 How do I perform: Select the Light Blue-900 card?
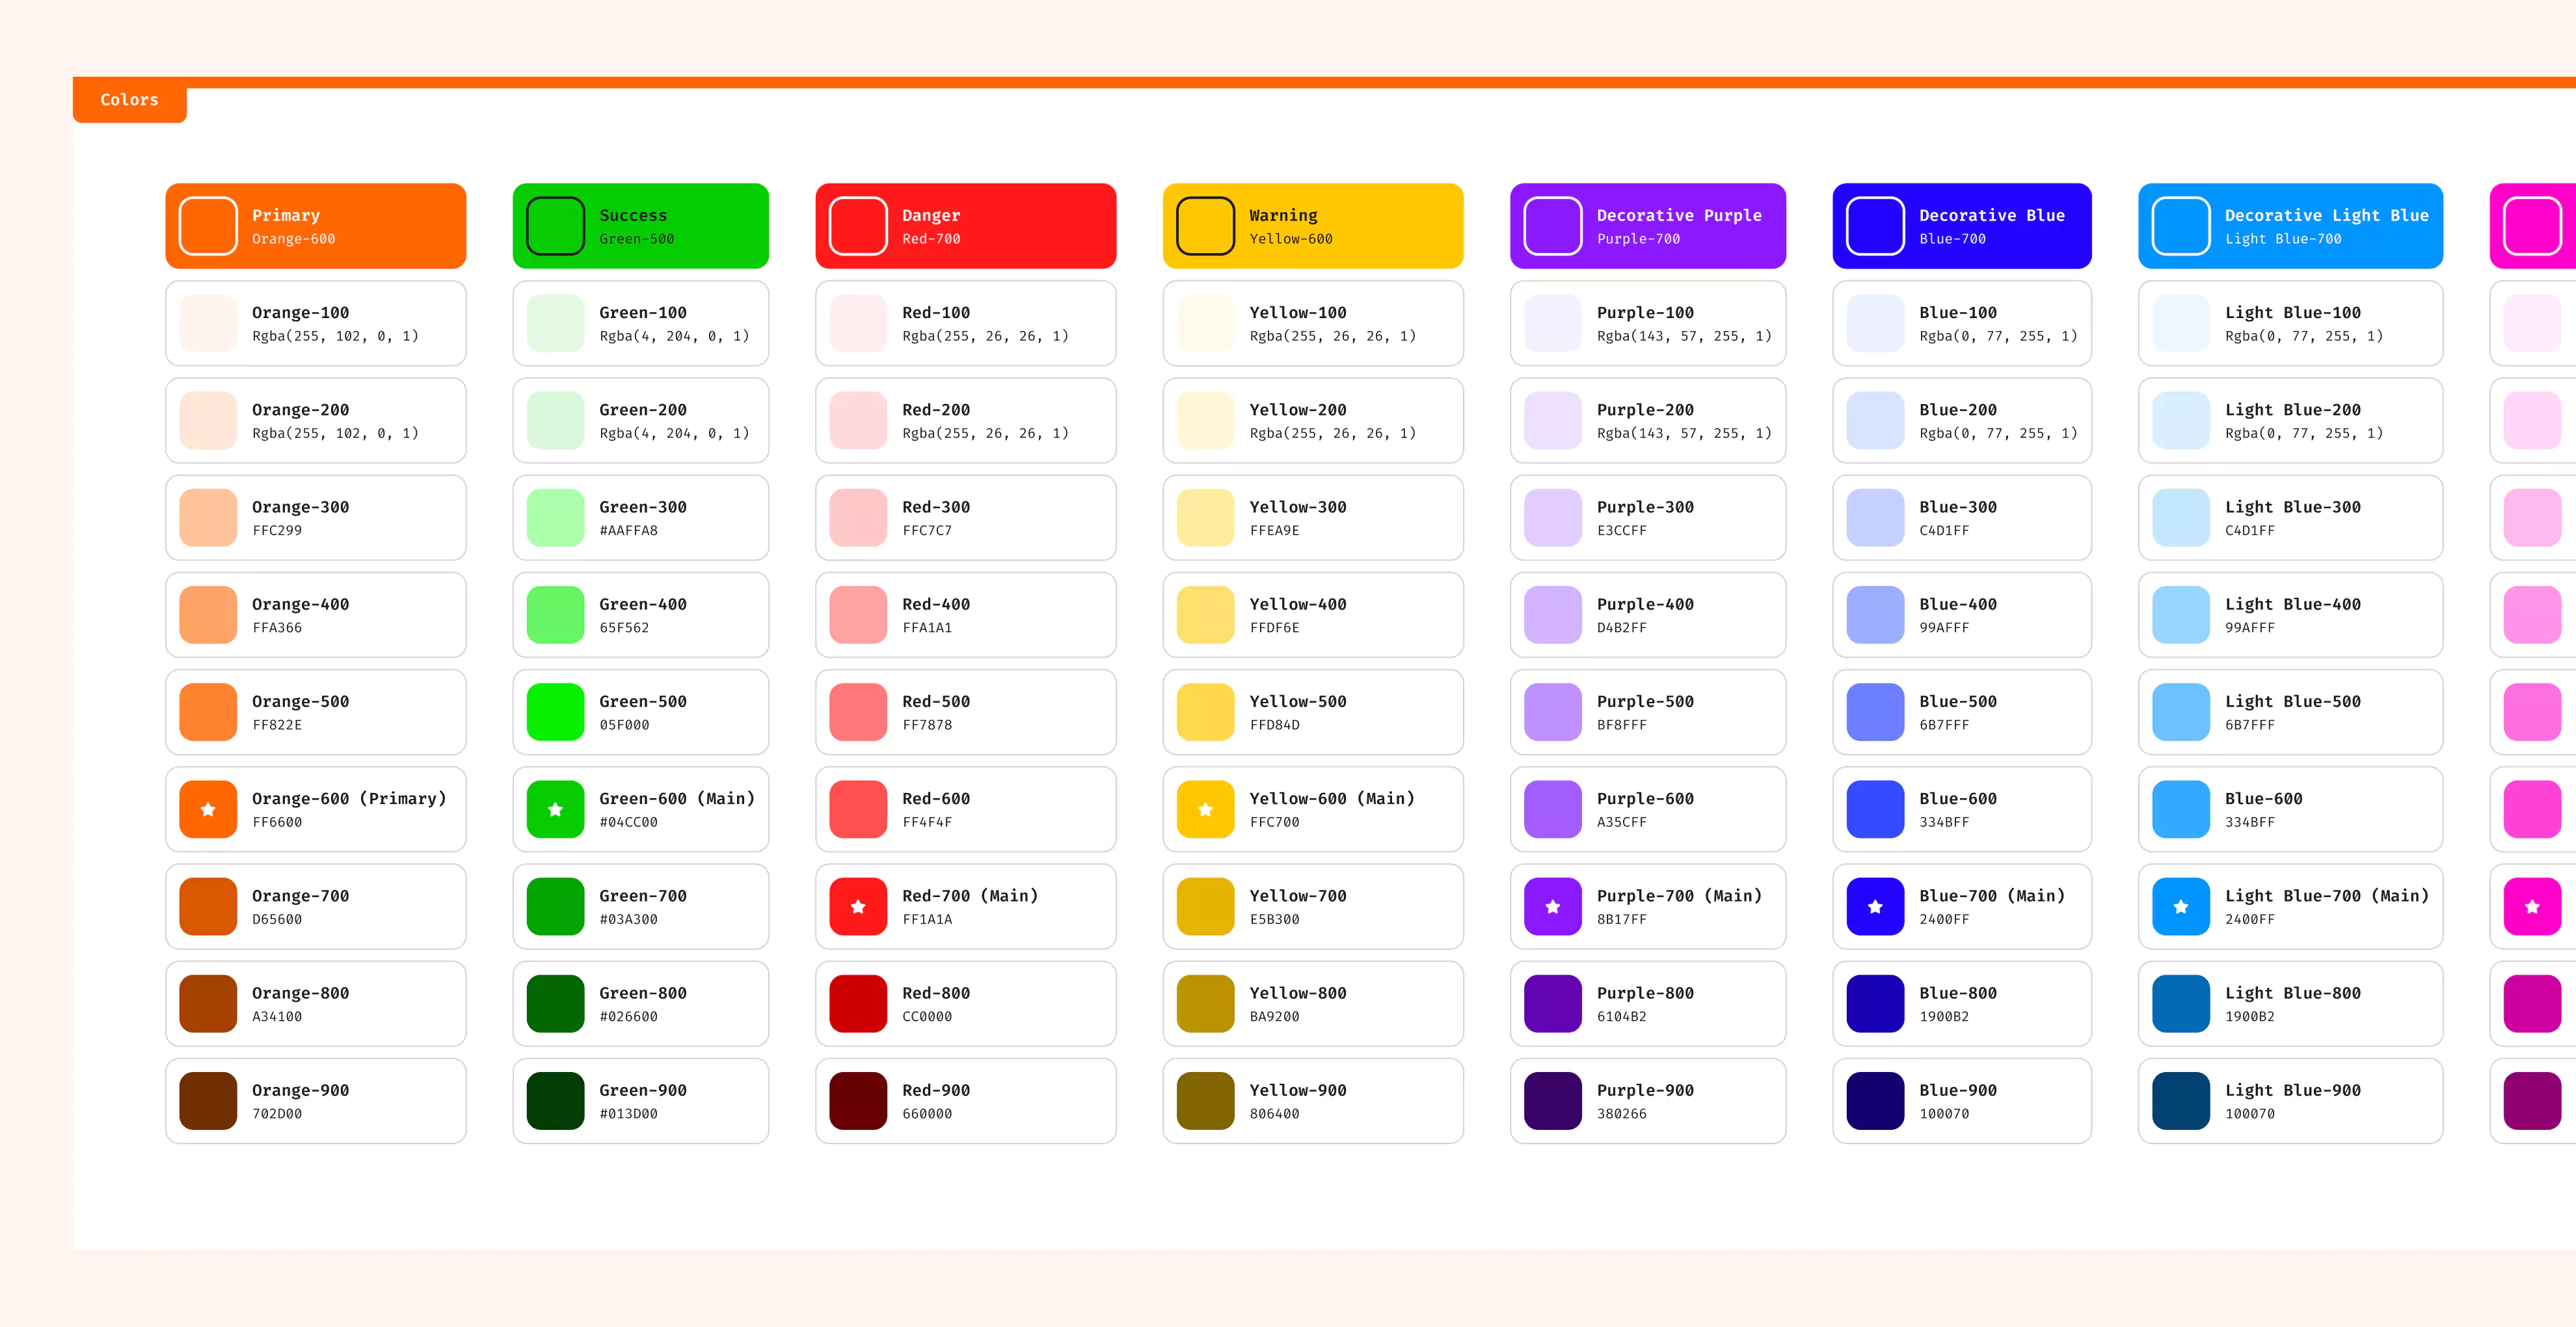(x=2290, y=1100)
